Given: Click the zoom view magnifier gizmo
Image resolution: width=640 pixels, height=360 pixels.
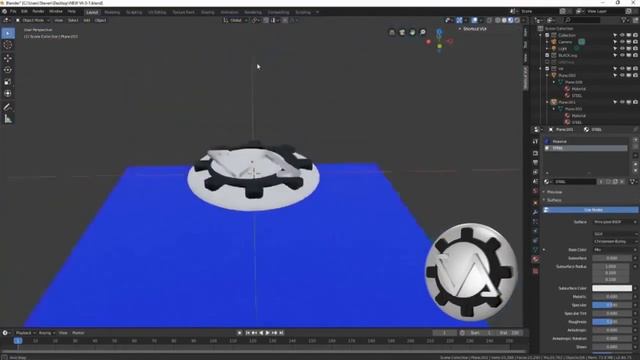Looking at the screenshot, I should click(423, 32).
